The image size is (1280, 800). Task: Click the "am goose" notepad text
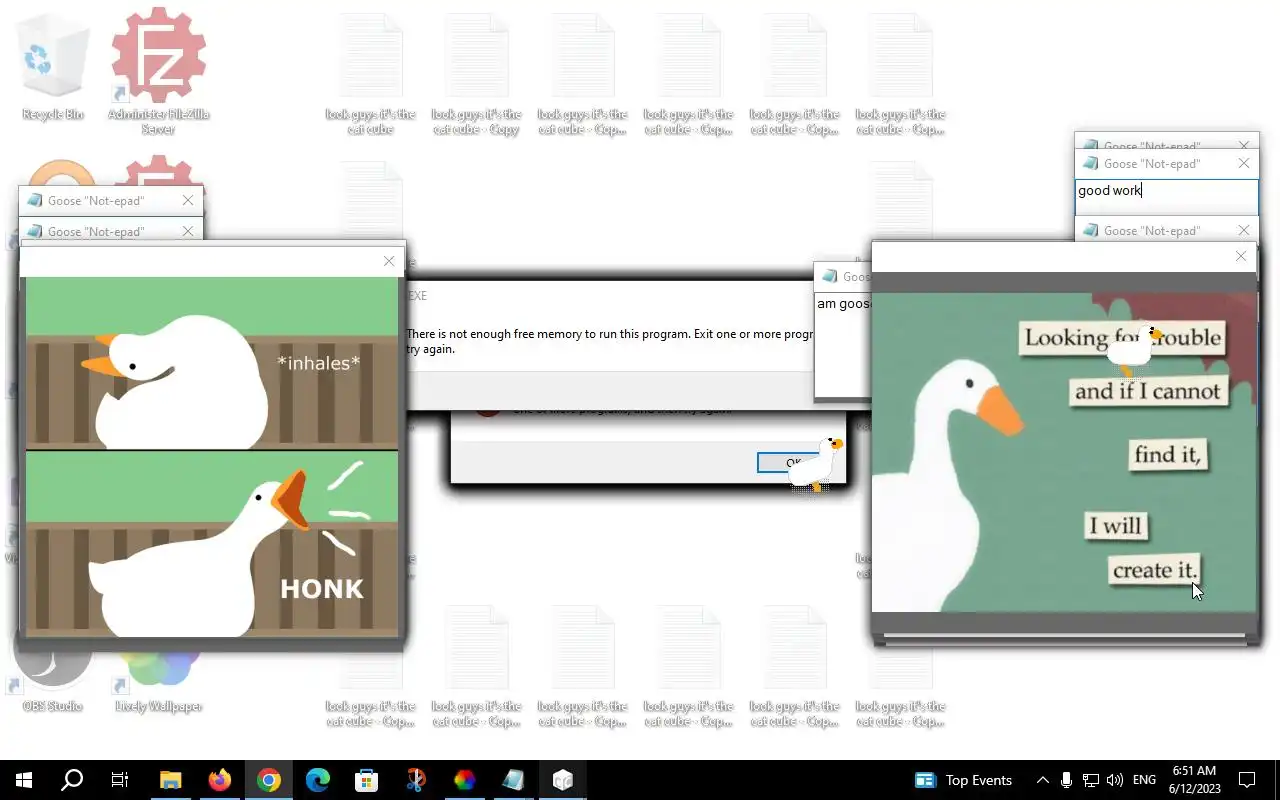click(x=843, y=303)
